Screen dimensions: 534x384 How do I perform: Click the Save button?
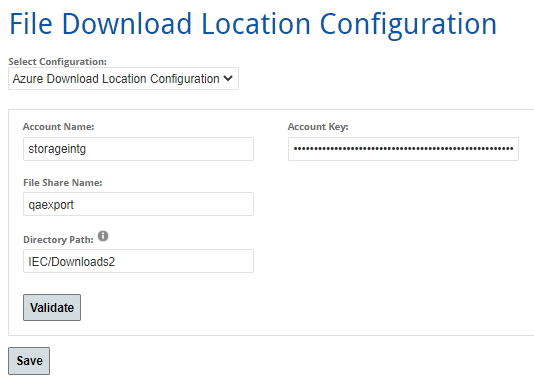[29, 361]
